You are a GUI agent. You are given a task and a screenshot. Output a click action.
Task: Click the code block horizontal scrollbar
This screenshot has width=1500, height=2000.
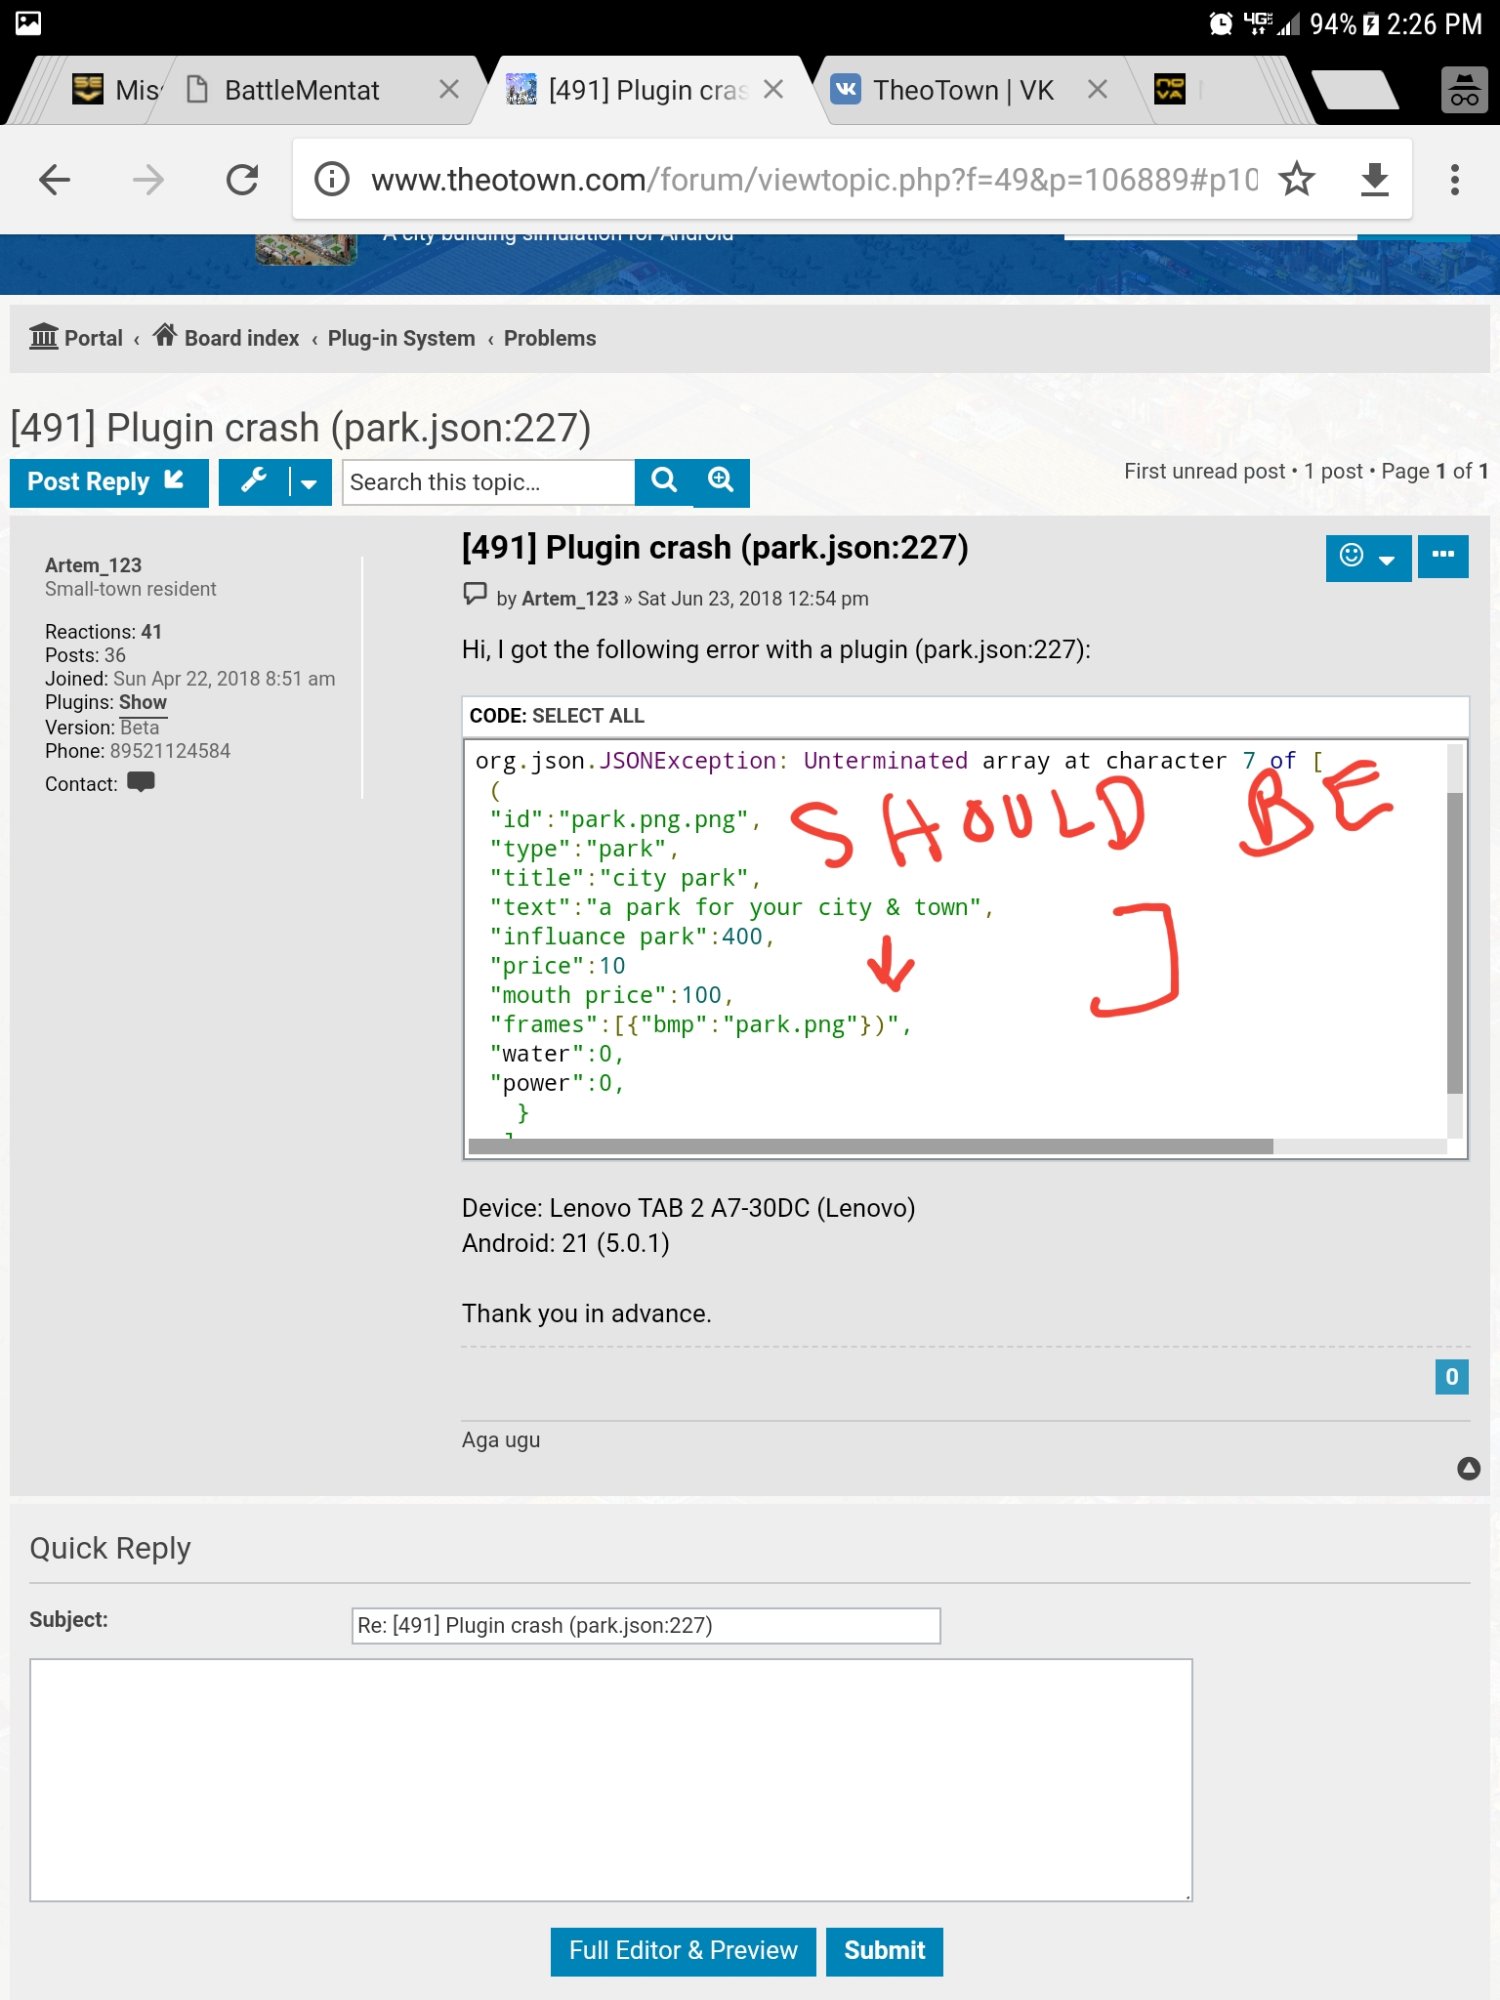(870, 1147)
